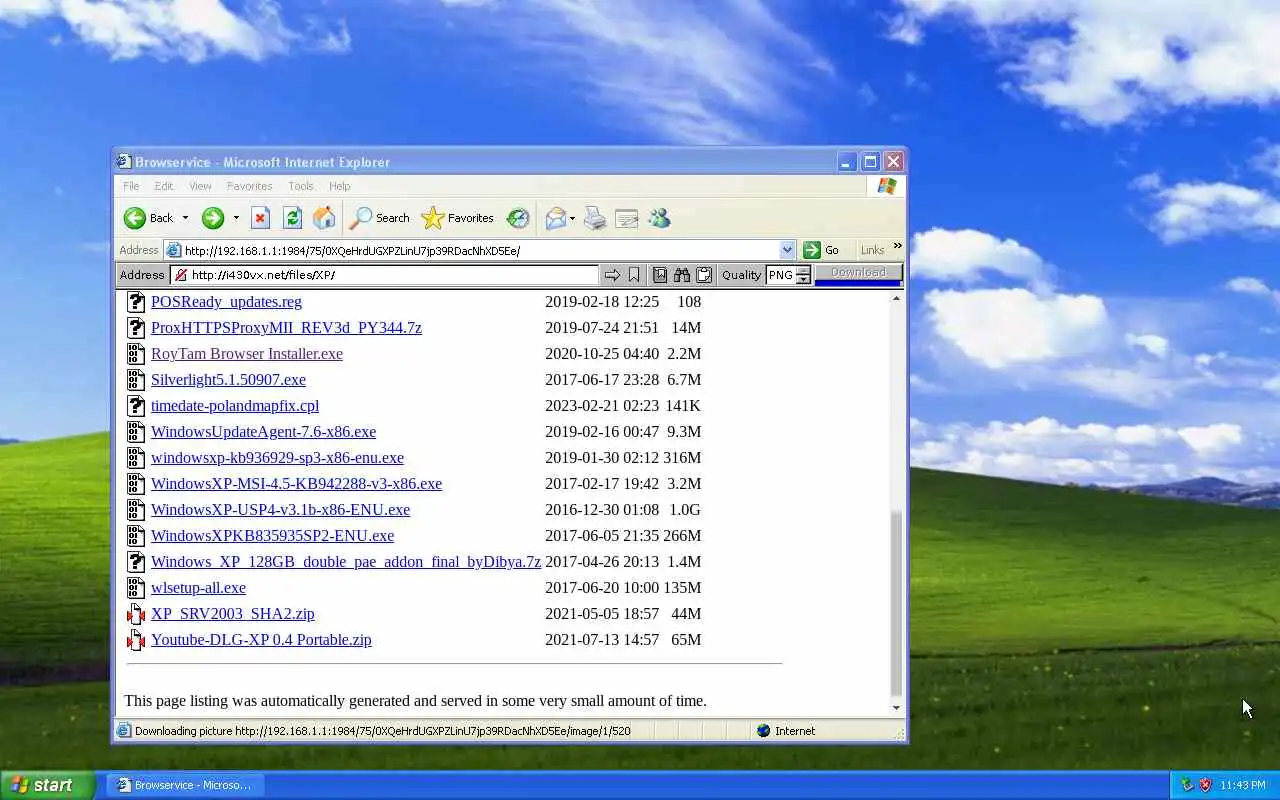This screenshot has height=800, width=1280.
Task: Open the WindowsXPKB835935SP2-ENU.exe link
Action: click(272, 535)
